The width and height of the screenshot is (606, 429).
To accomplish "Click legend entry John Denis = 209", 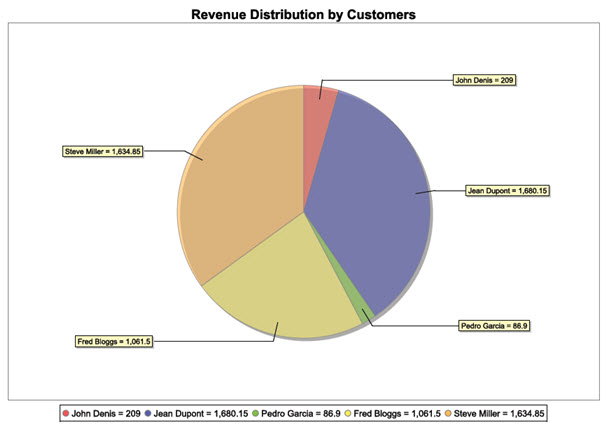I will pos(101,414).
